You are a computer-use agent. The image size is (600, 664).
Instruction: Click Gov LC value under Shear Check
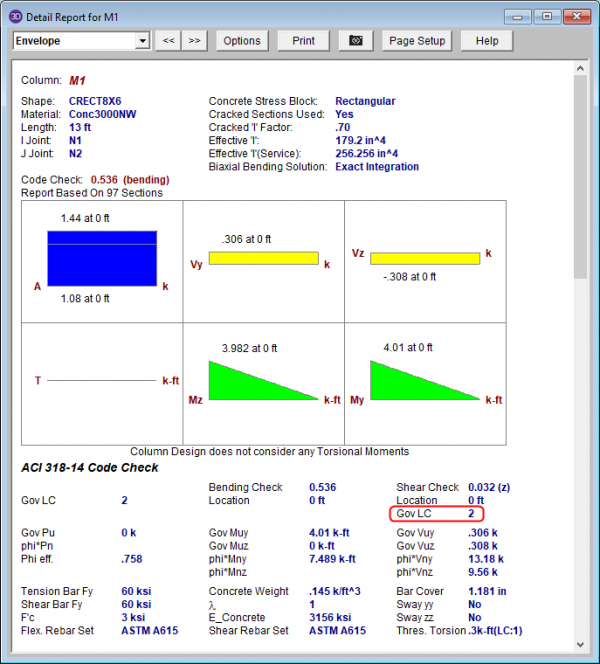(x=471, y=514)
